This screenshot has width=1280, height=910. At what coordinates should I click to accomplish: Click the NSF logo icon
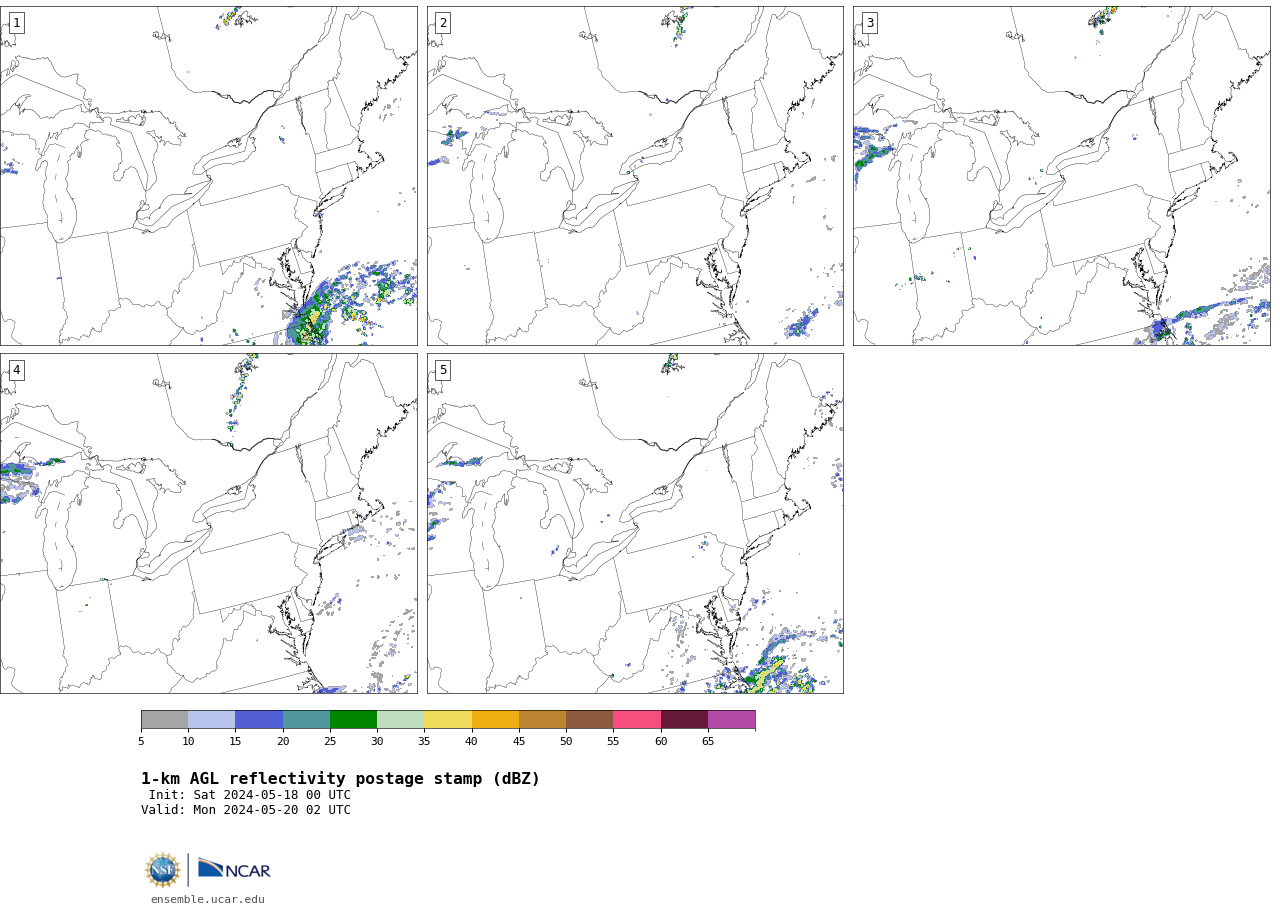tap(163, 870)
